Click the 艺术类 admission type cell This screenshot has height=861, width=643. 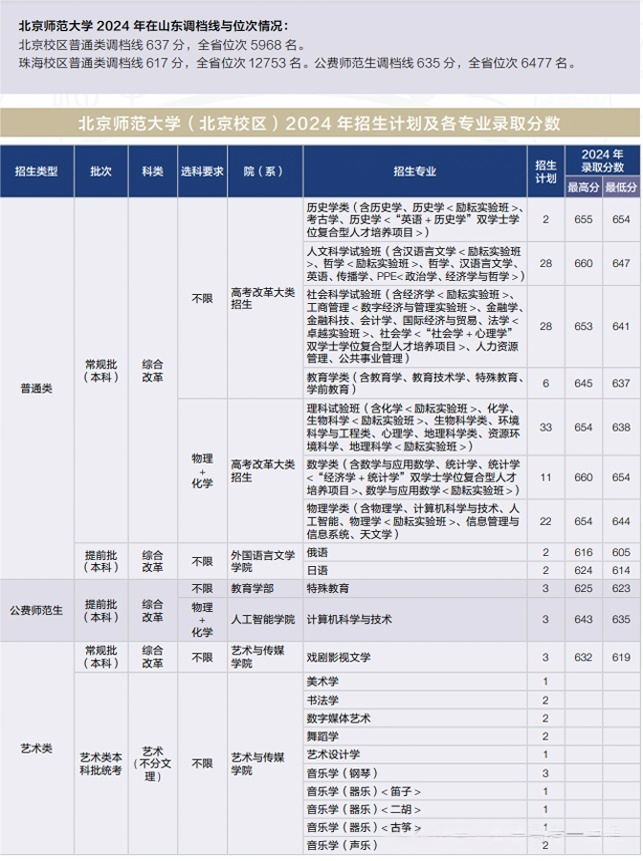(36, 748)
